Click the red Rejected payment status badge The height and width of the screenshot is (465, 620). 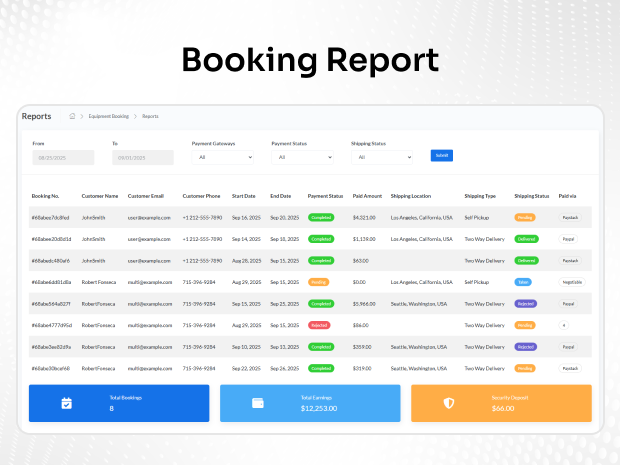(x=319, y=325)
